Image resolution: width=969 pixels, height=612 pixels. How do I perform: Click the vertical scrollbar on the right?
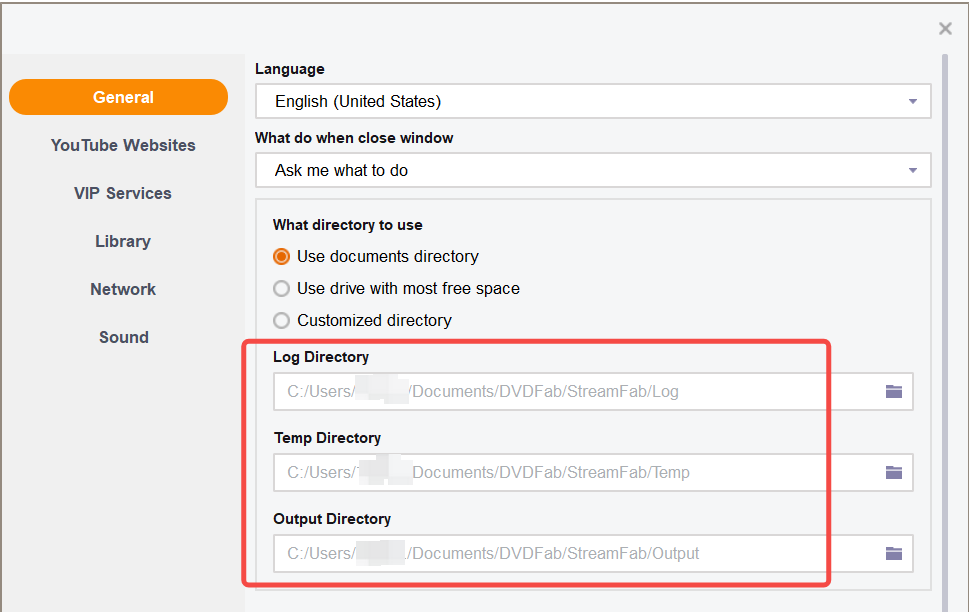945,300
